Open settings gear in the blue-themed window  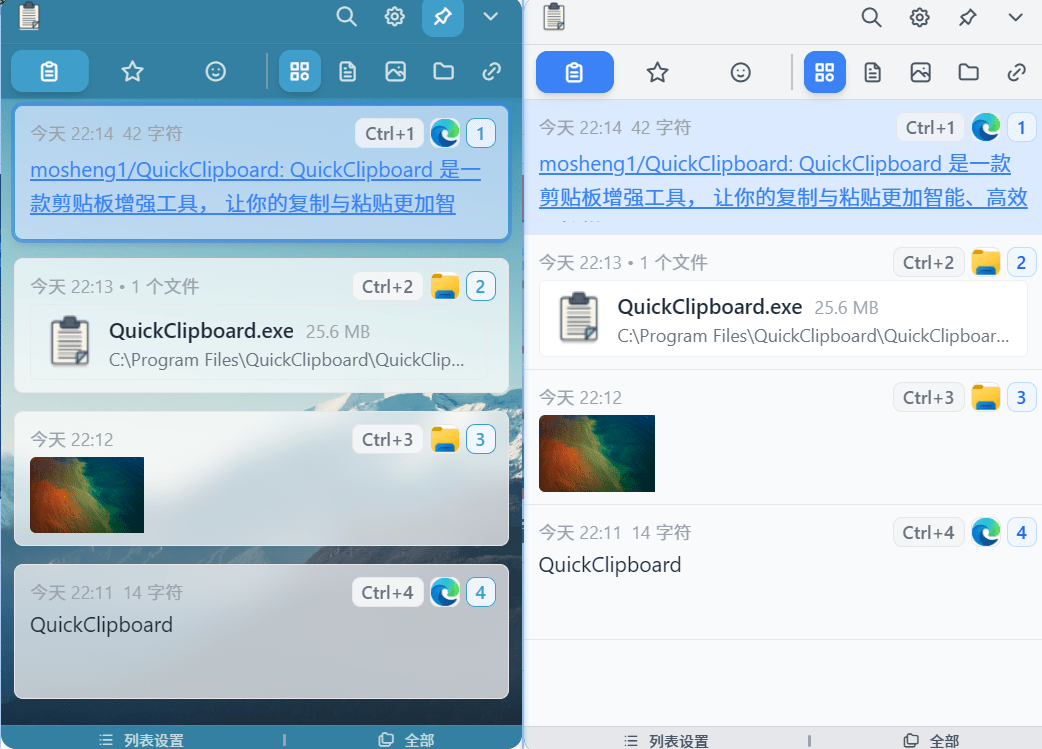pyautogui.click(x=395, y=16)
